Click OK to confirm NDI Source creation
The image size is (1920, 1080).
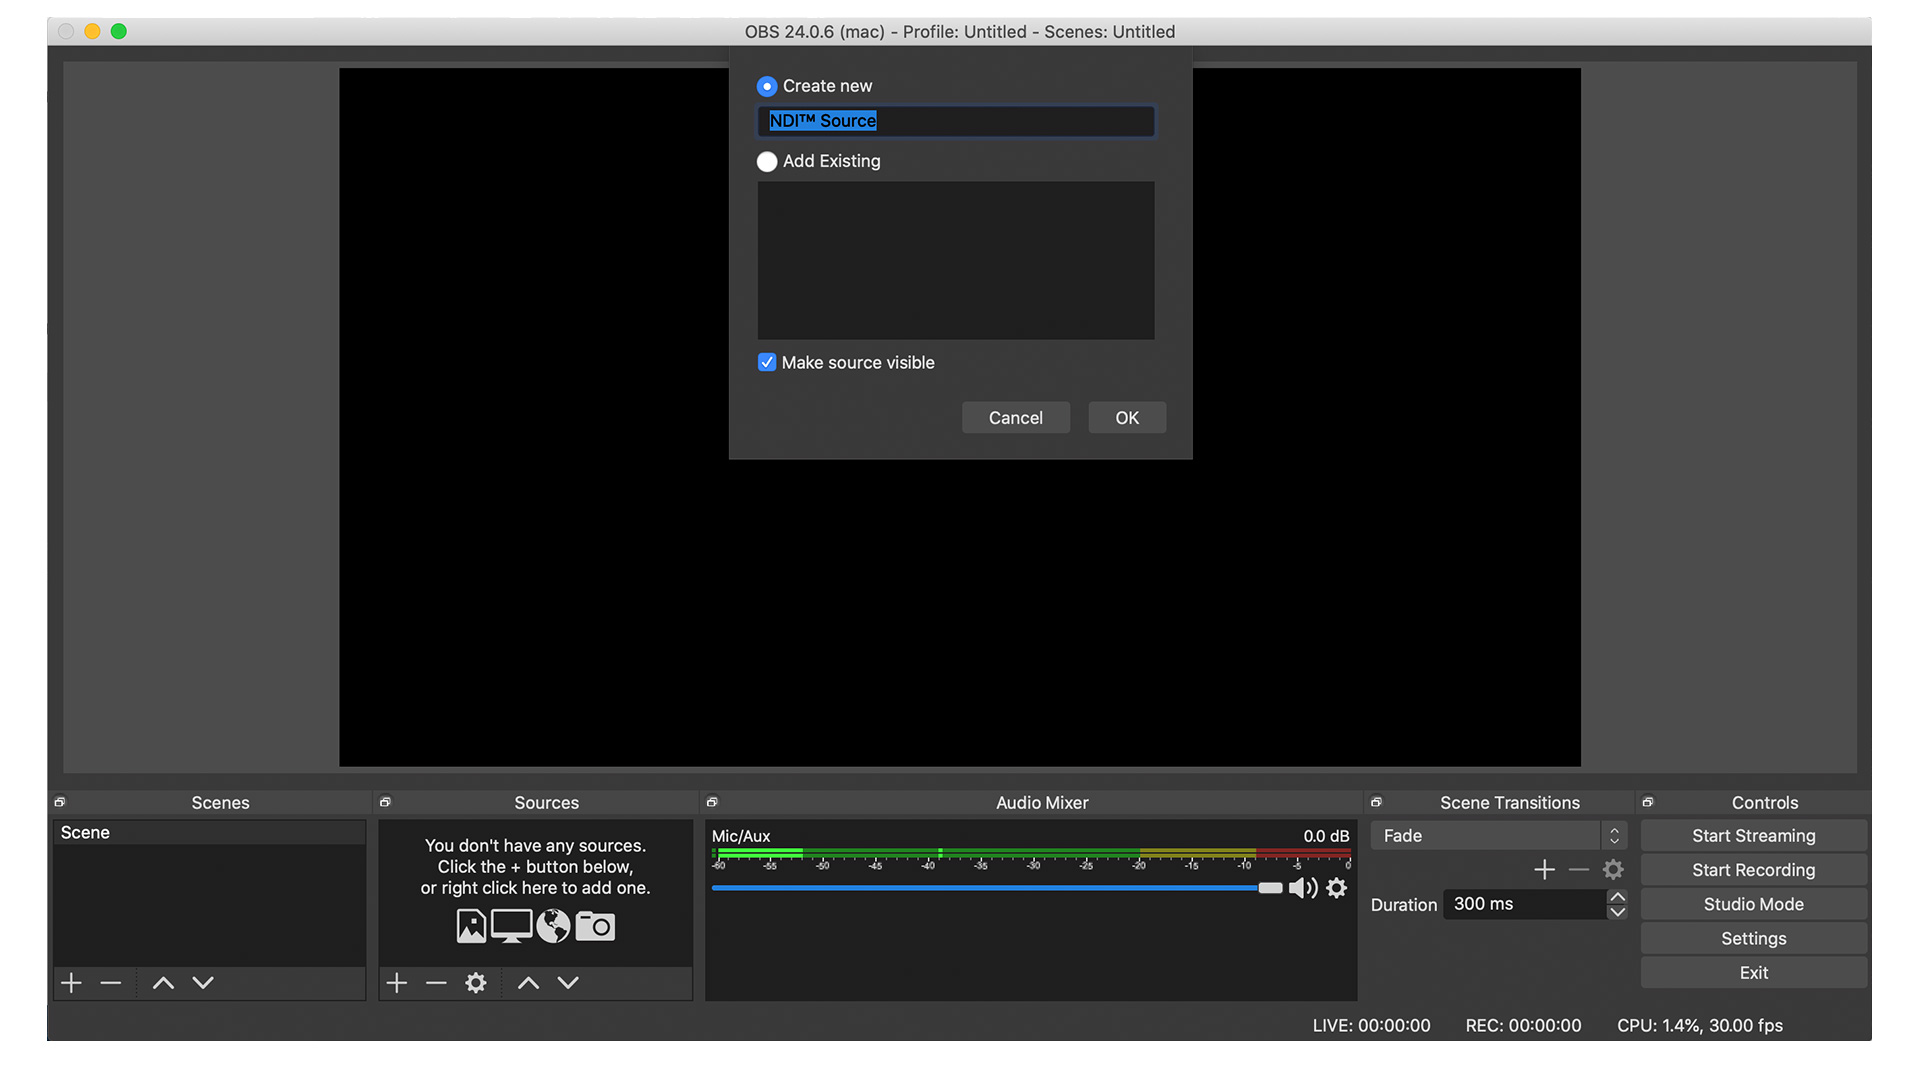click(1126, 417)
